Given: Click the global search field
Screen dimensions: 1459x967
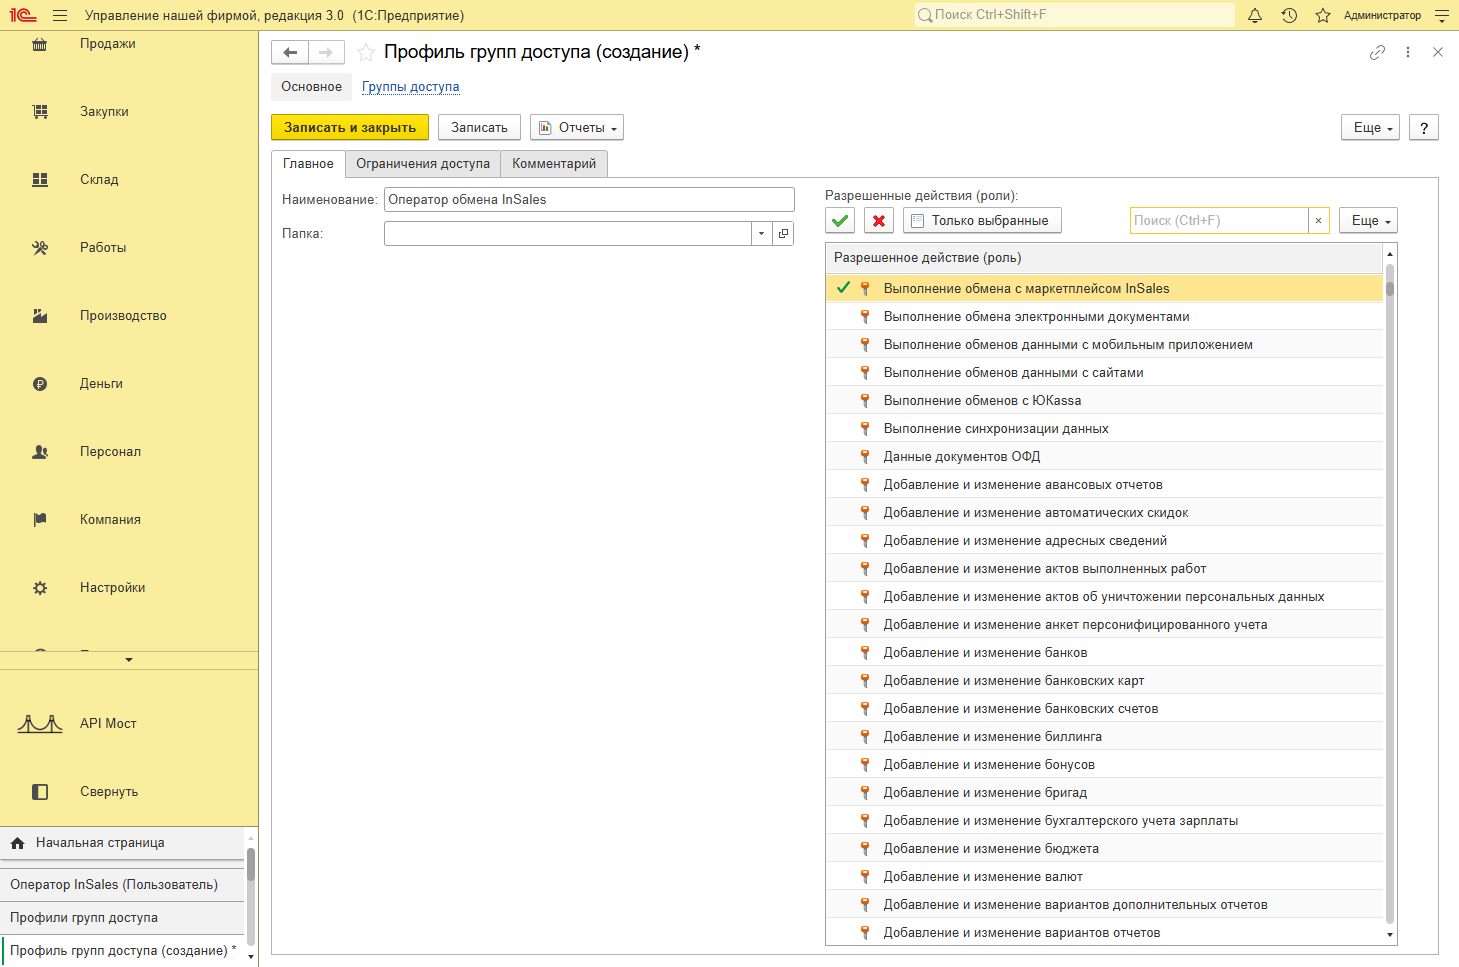Looking at the screenshot, I should pyautogui.click(x=1075, y=15).
